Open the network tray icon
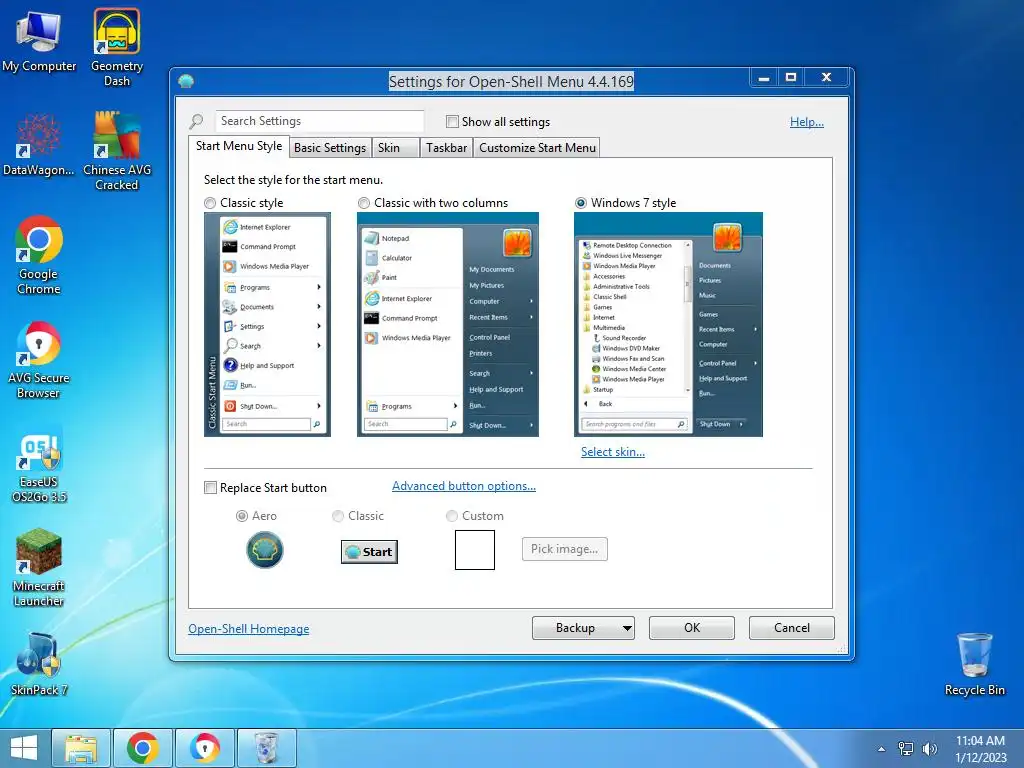1024x768 pixels. (906, 749)
